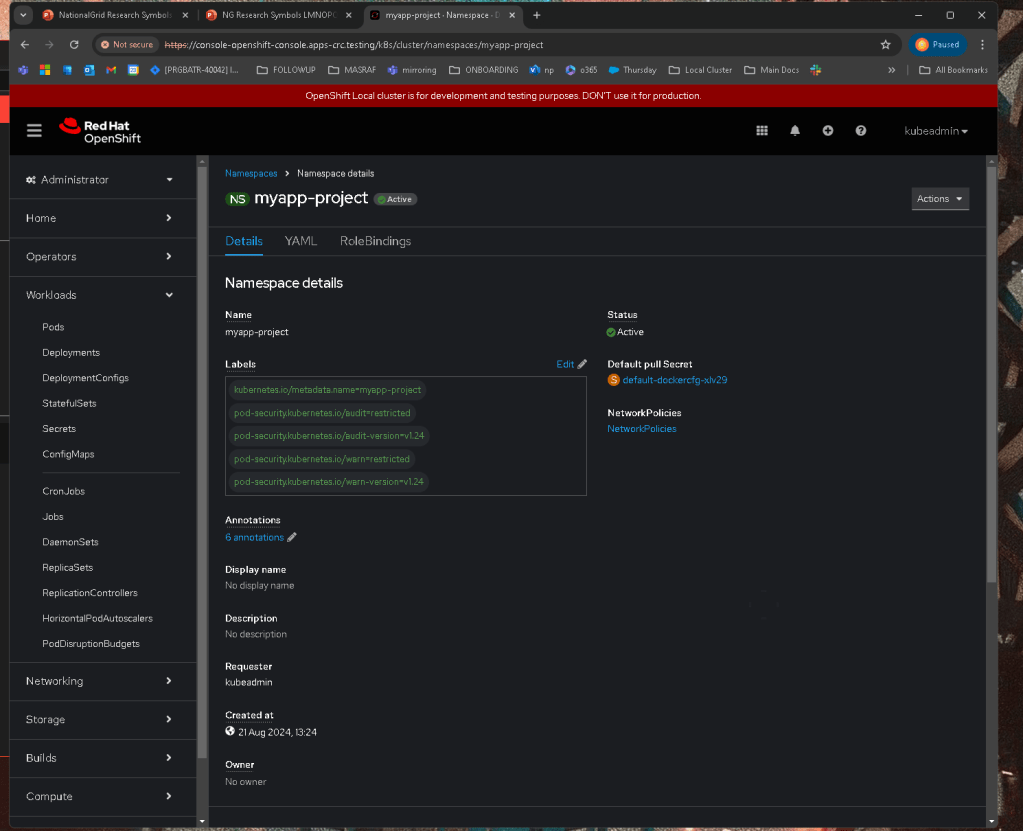
Task: Go to StatefulSets
Action: [69, 403]
